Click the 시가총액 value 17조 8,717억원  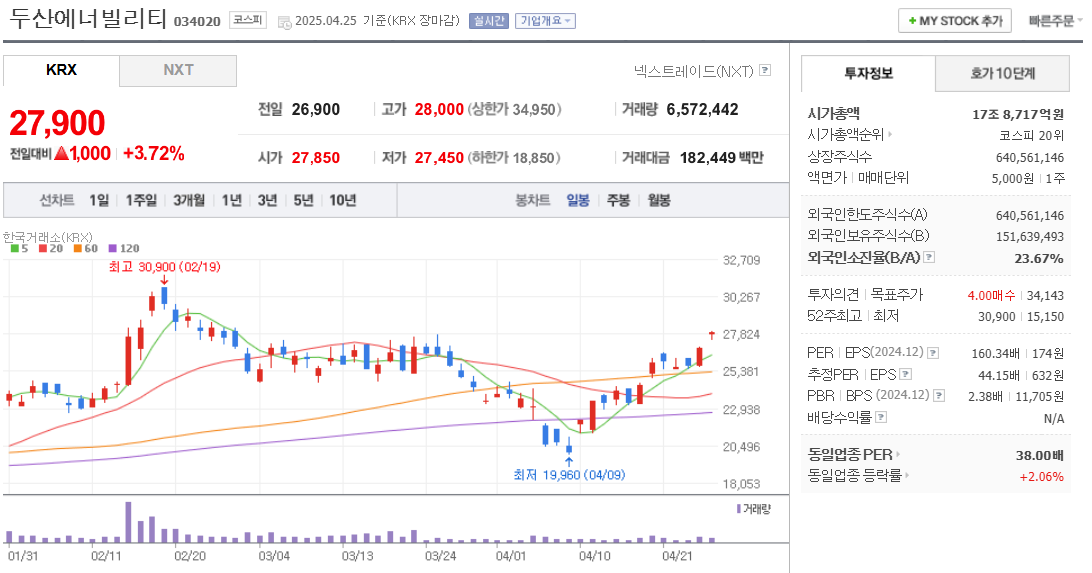[1018, 114]
